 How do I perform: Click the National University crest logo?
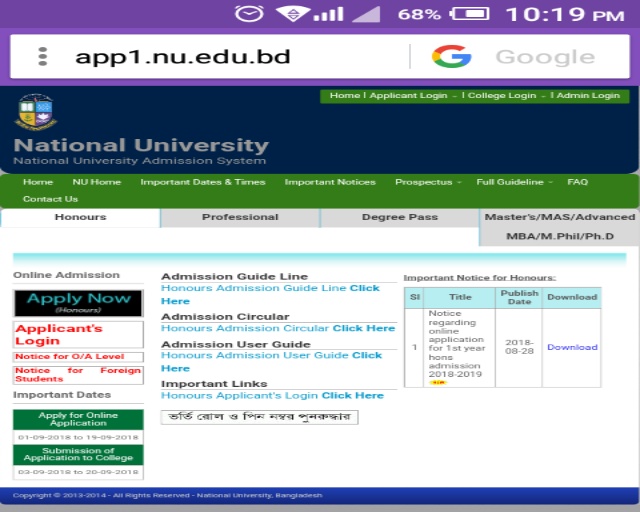click(36, 112)
